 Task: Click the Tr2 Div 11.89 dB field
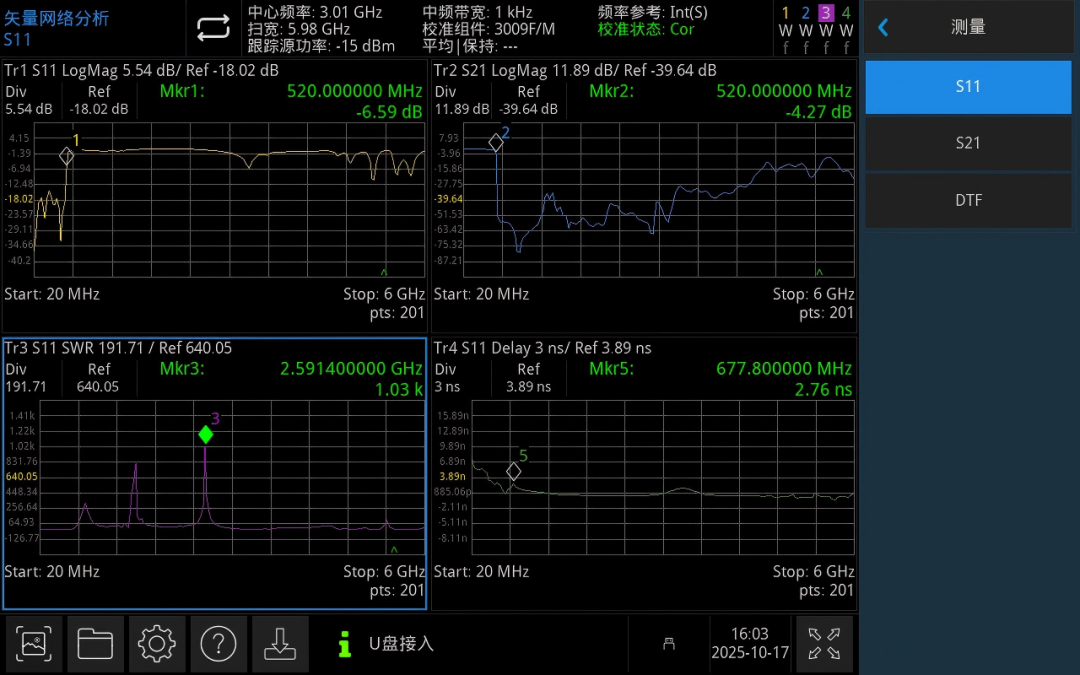click(x=461, y=101)
